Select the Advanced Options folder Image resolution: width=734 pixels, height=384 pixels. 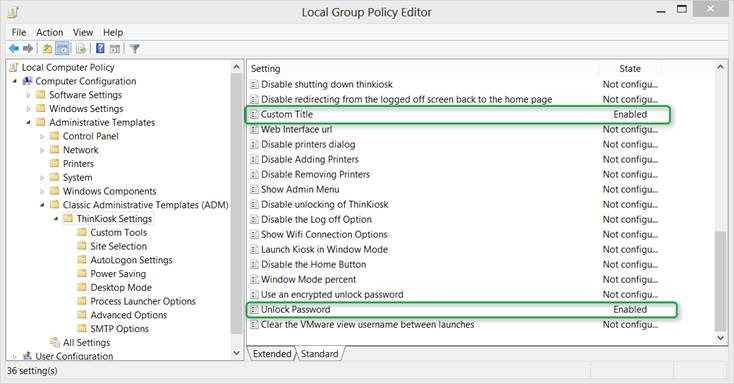click(128, 315)
